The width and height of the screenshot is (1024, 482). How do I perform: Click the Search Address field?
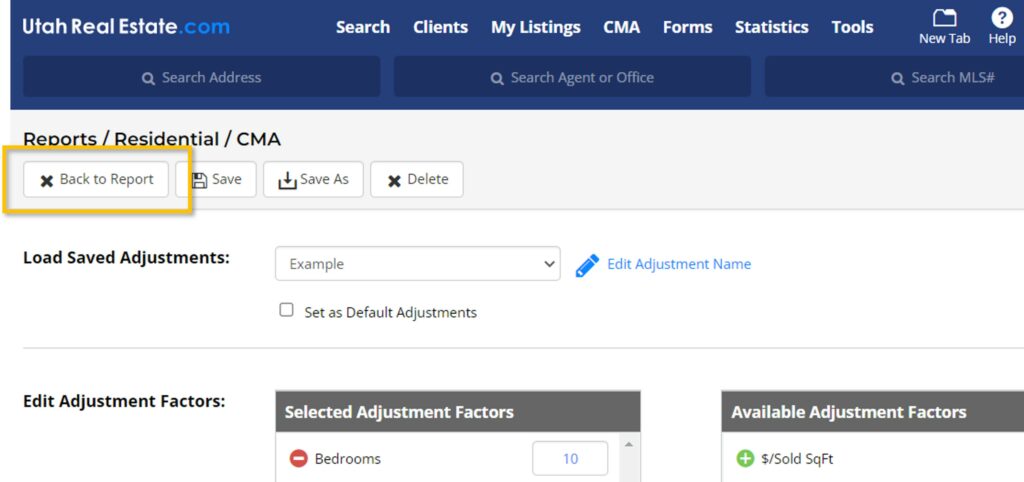click(201, 77)
